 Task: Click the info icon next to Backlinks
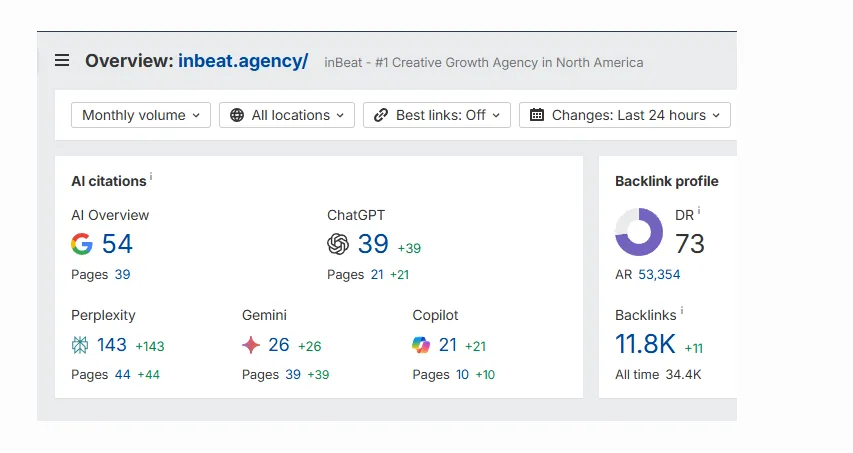[682, 311]
